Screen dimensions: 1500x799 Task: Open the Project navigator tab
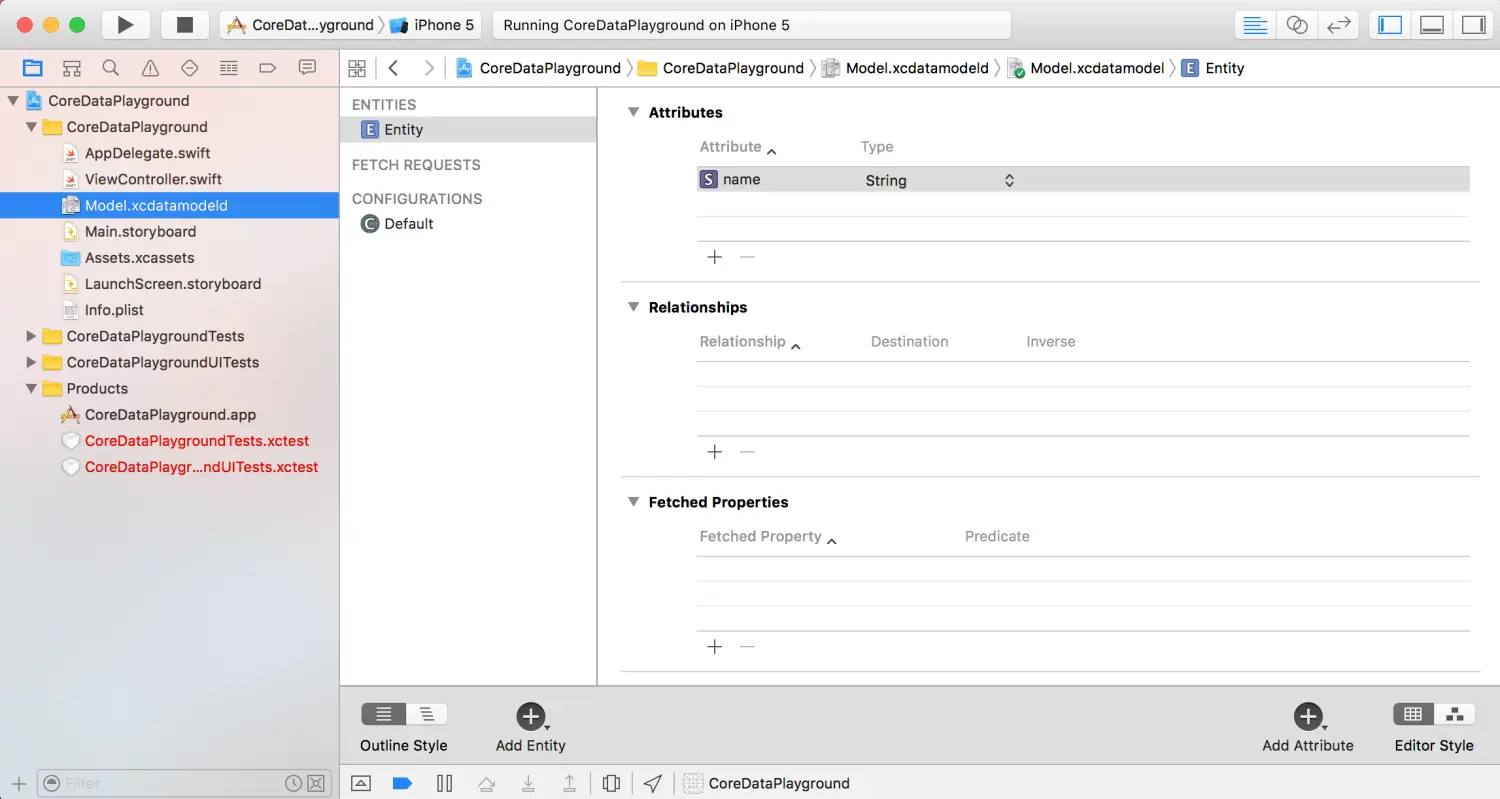coord(33,68)
